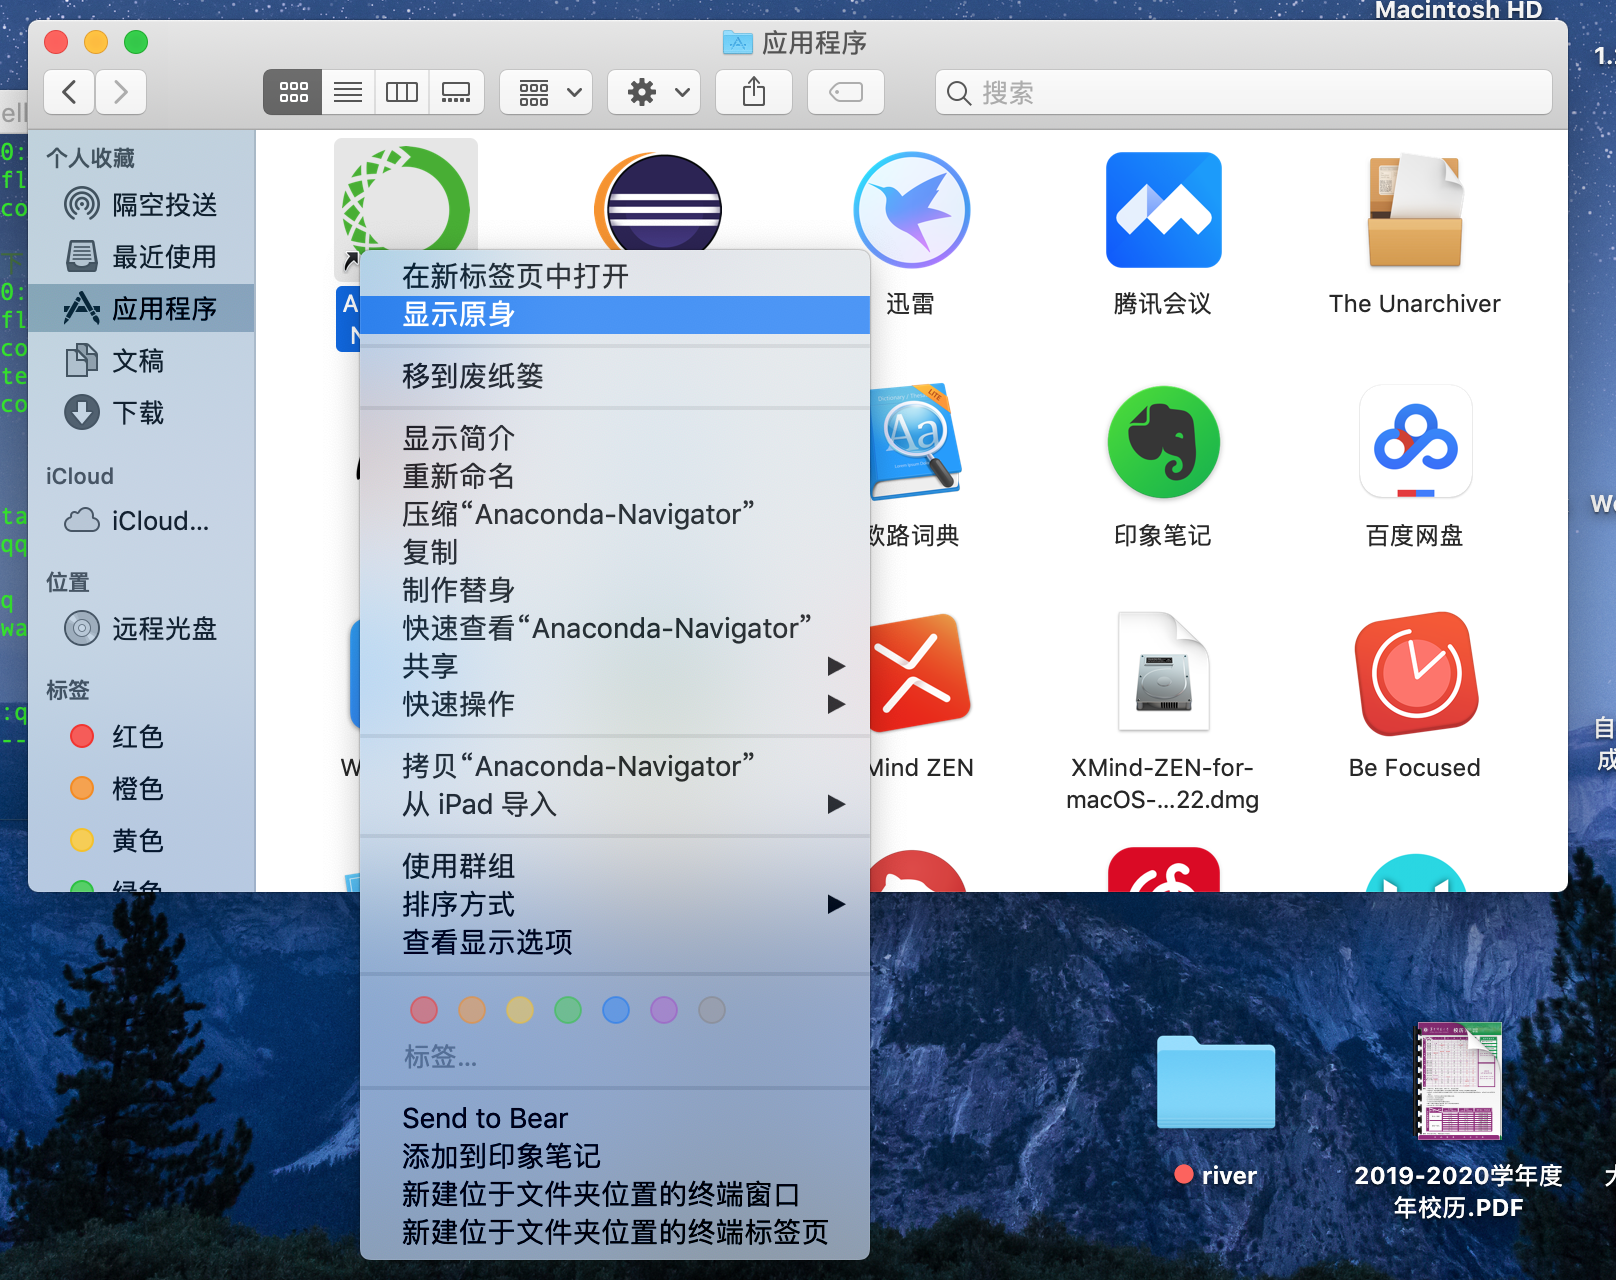1616x1280 pixels.
Task: Open the 腾讯会议 app icon
Action: 1163,210
